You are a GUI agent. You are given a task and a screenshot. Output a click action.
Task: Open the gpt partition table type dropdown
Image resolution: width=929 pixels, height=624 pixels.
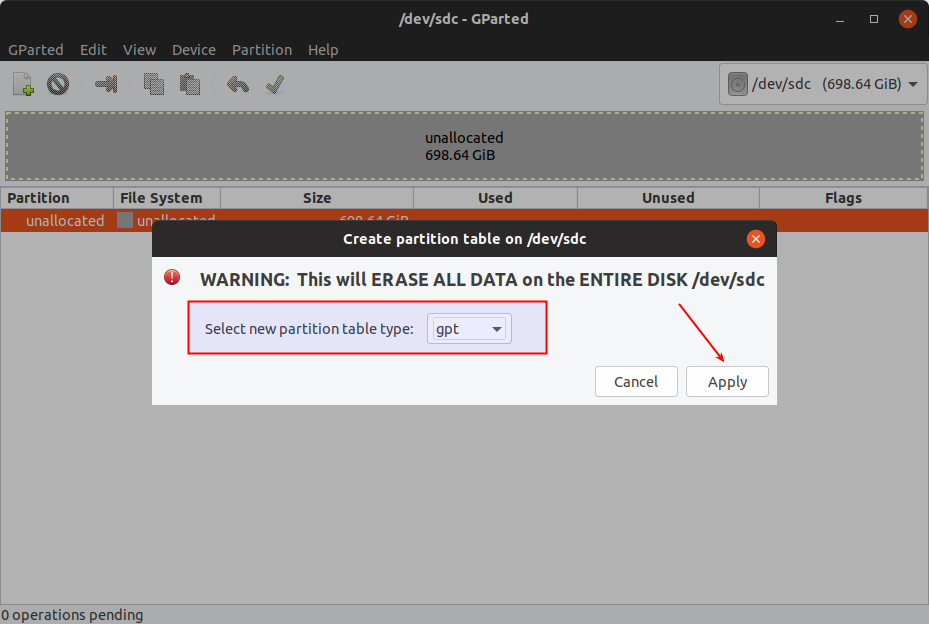point(469,328)
